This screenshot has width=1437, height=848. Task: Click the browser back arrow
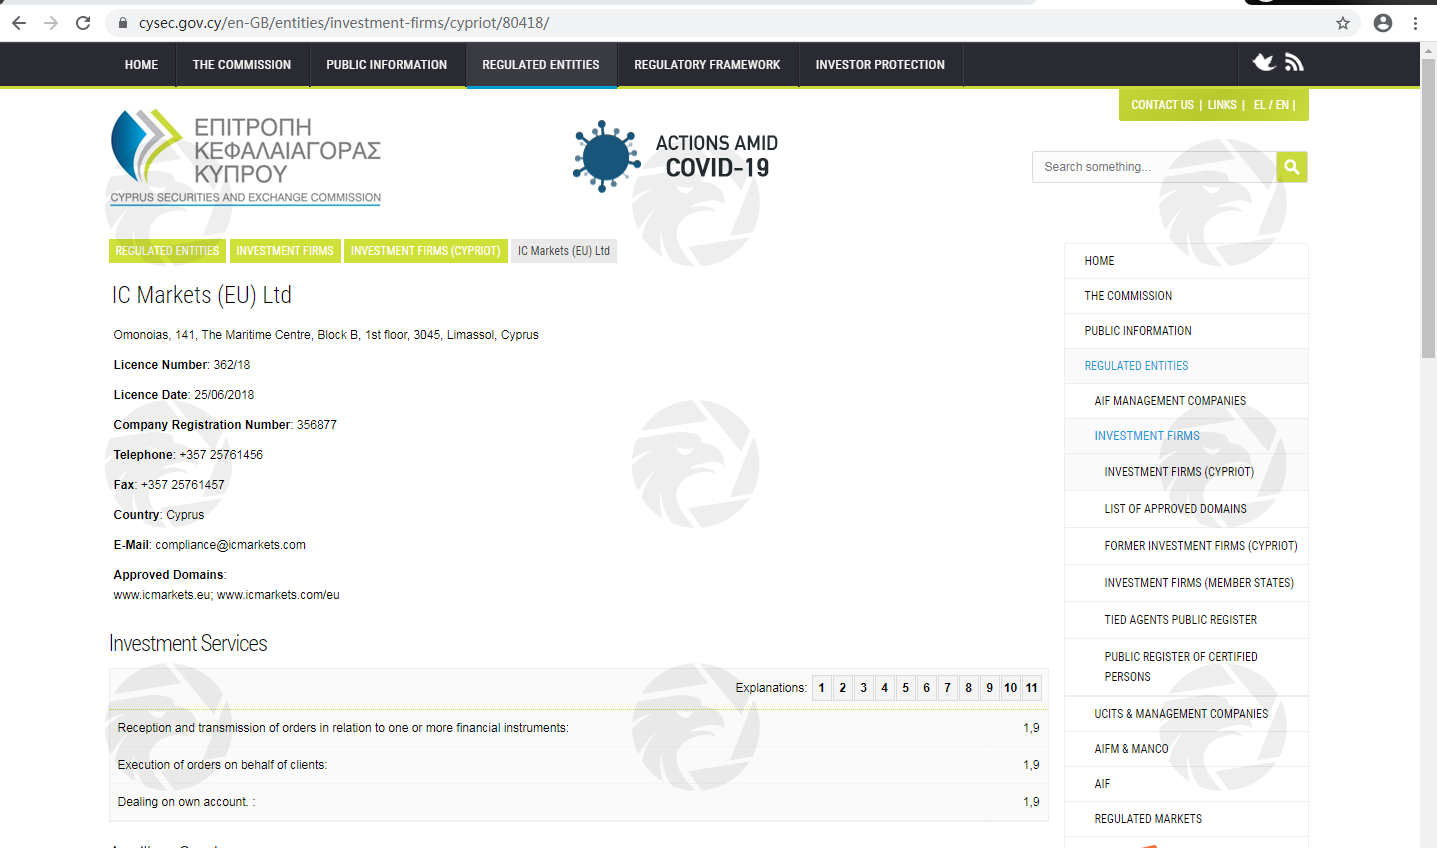click(19, 23)
